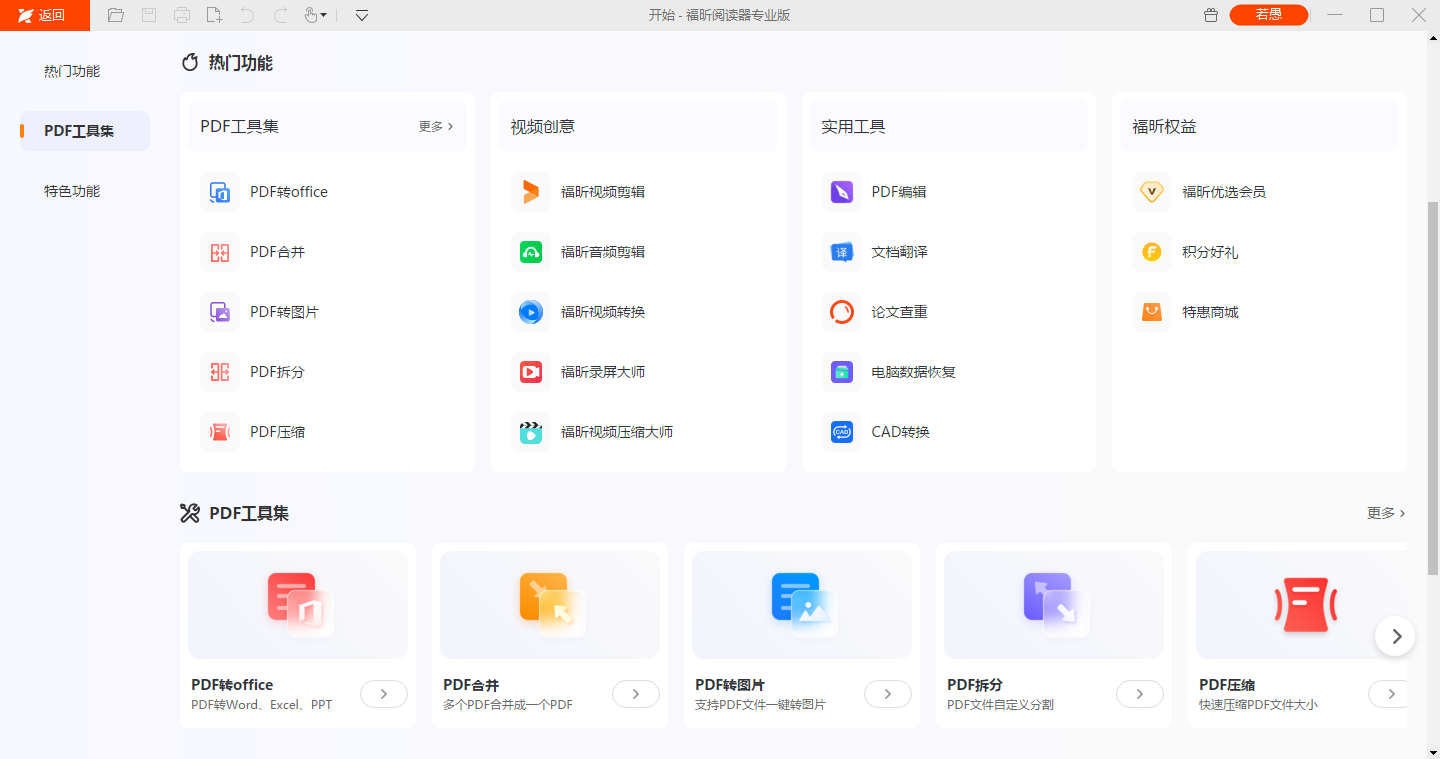1440x759 pixels.
Task: Select 论文查重 in the 实用工具 list
Action: (x=898, y=312)
